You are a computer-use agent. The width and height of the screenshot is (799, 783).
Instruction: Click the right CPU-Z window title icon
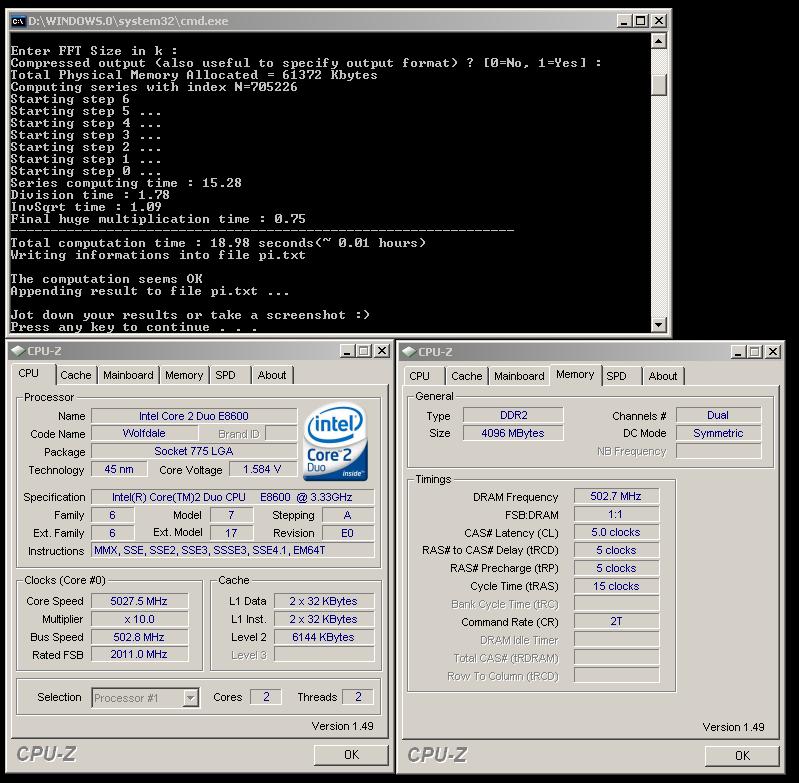tap(409, 352)
